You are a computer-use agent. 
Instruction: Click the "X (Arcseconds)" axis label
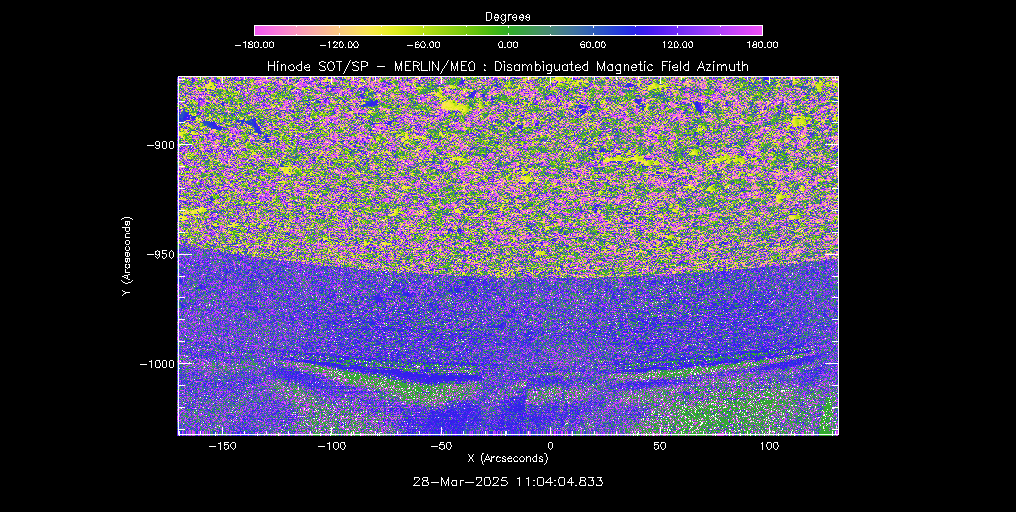tap(508, 458)
